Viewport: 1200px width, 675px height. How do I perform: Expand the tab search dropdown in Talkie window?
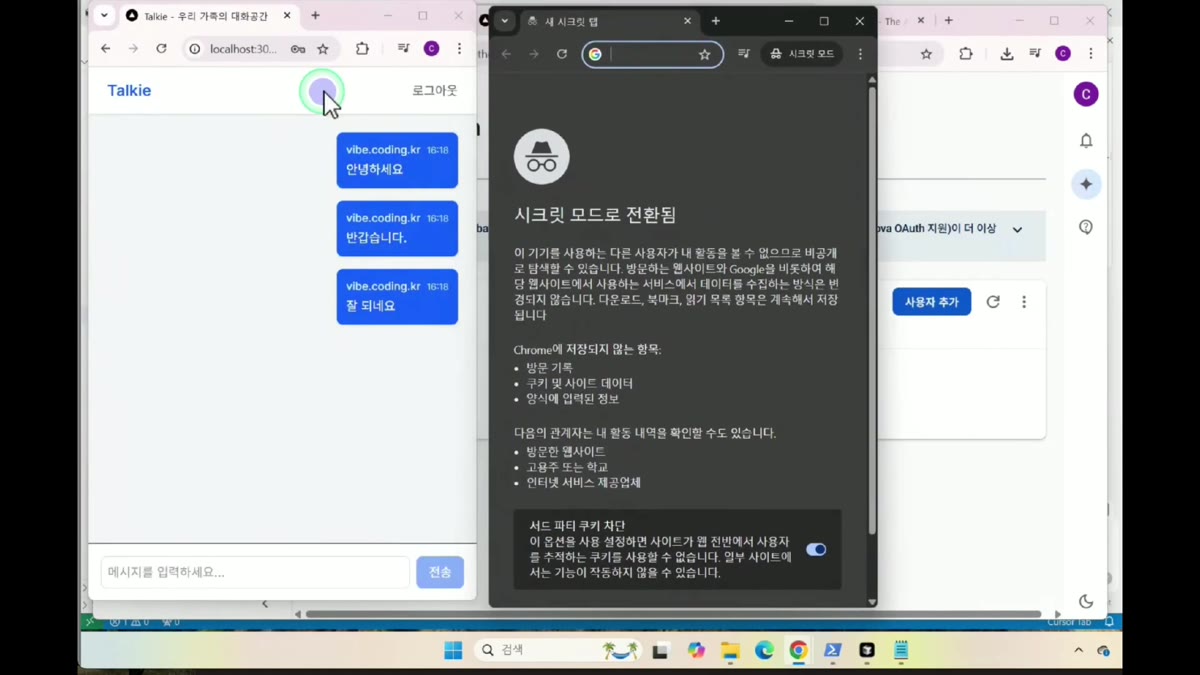click(x=104, y=16)
